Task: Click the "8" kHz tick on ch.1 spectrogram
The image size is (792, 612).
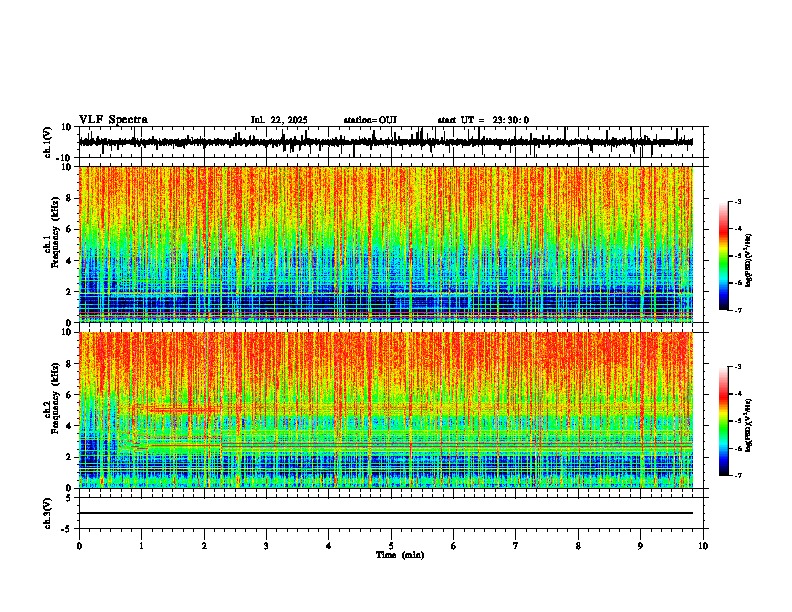Action: [x=71, y=198]
